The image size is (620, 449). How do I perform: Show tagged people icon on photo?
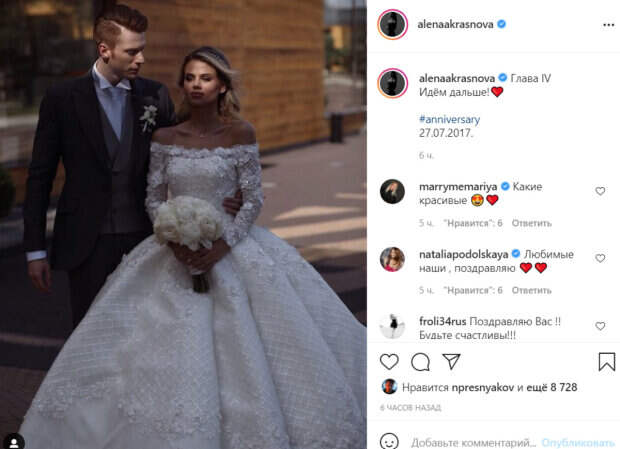14,441
